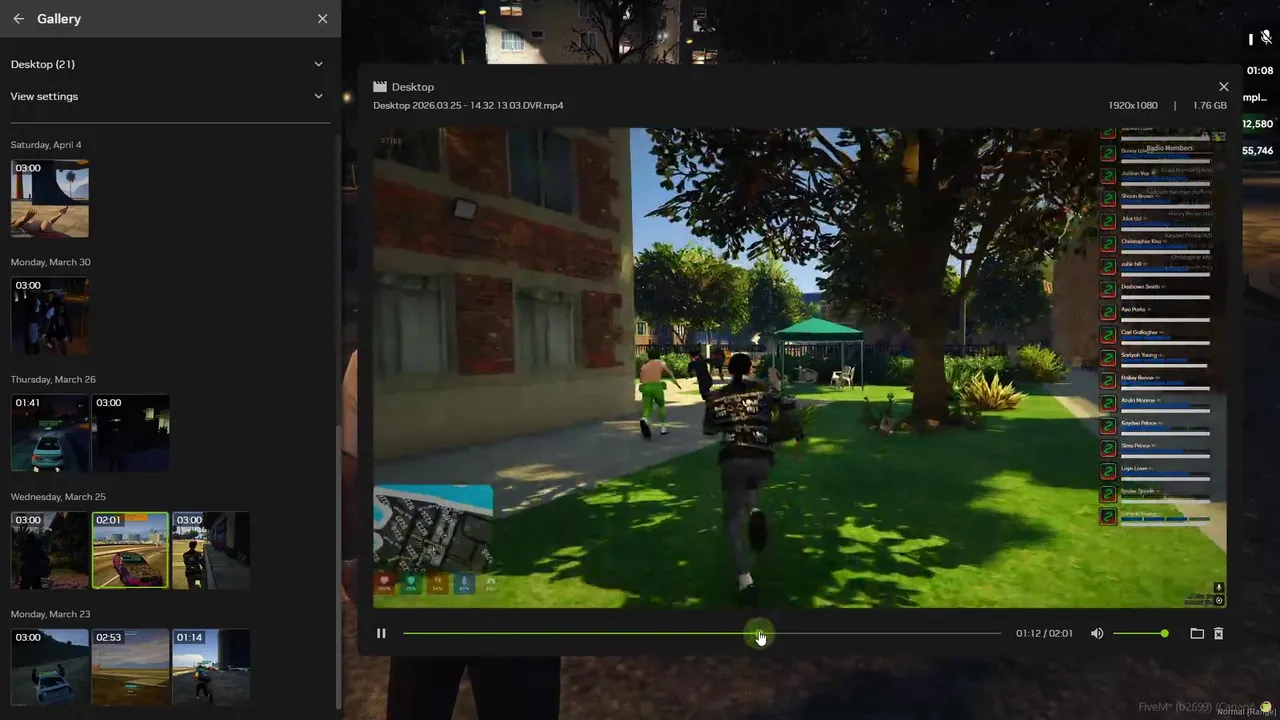Mute the video with speaker icon
The width and height of the screenshot is (1280, 720).
click(1097, 633)
